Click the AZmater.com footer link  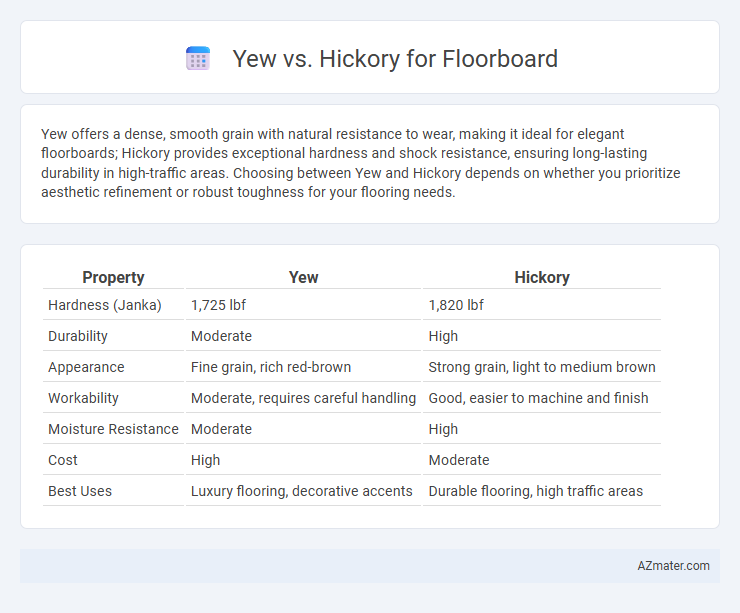pyautogui.click(x=673, y=566)
